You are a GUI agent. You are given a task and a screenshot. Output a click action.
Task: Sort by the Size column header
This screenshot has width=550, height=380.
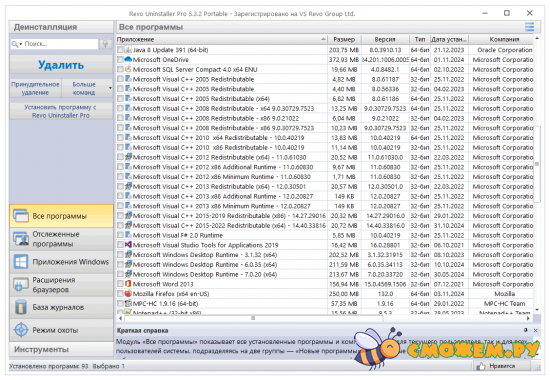tap(344, 39)
